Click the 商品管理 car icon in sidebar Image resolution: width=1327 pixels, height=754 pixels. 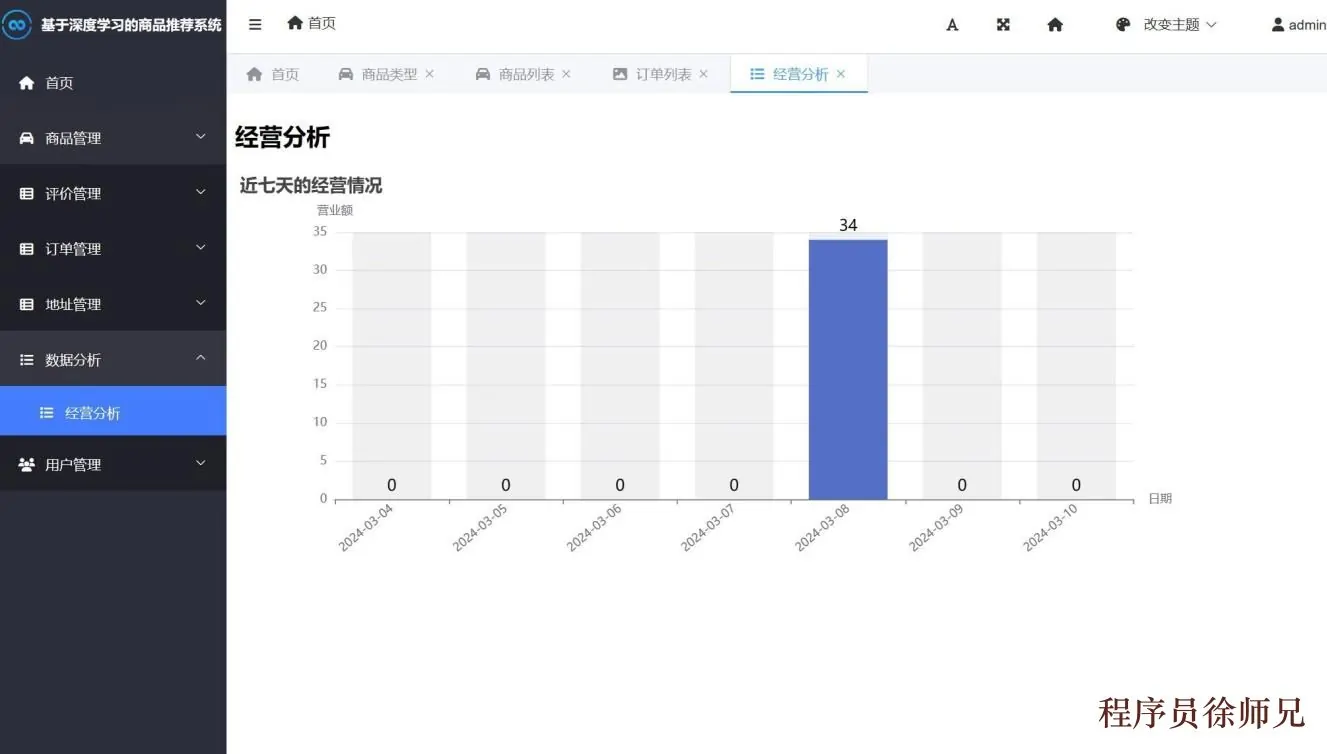26,137
